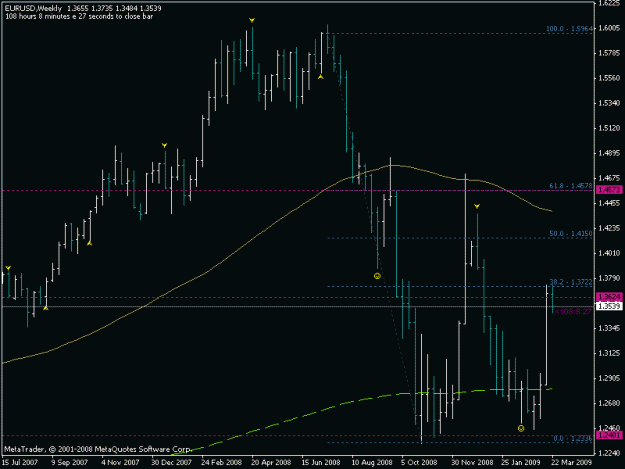Select the yellow fractal arrow above the December 2008 spike

[x=477, y=206]
